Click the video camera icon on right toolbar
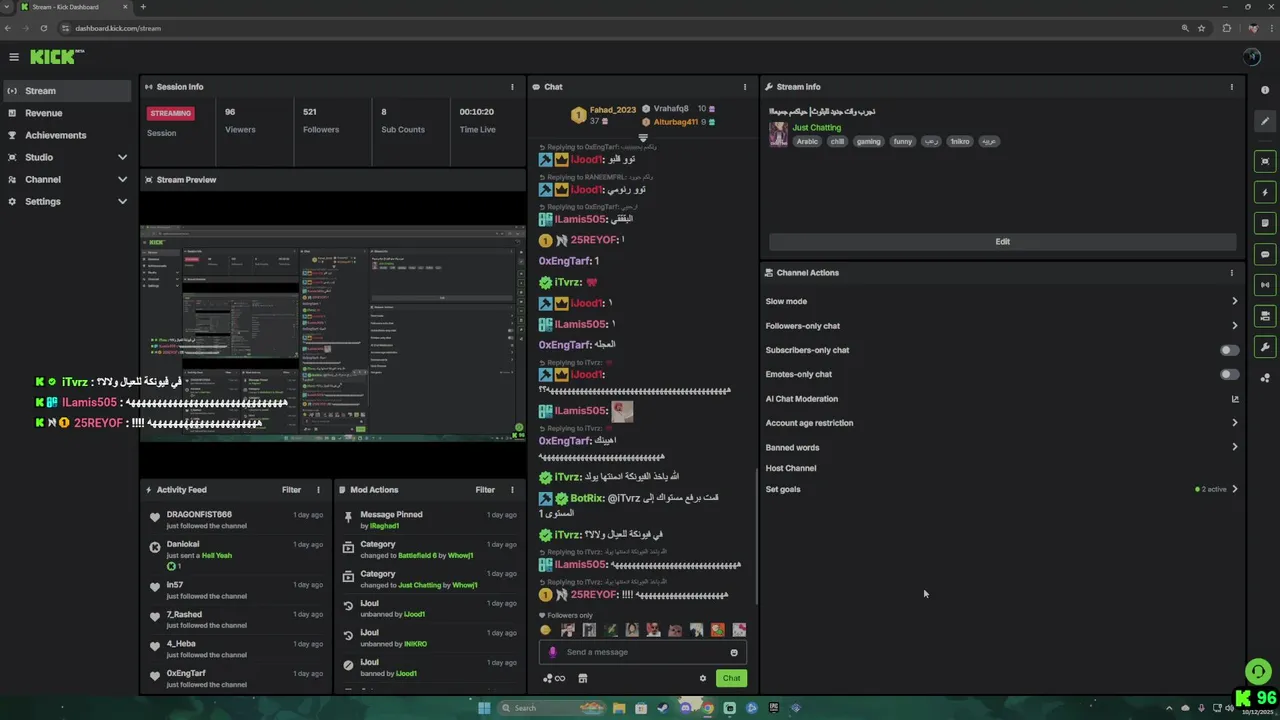Image resolution: width=1280 pixels, height=720 pixels. 1265,316
